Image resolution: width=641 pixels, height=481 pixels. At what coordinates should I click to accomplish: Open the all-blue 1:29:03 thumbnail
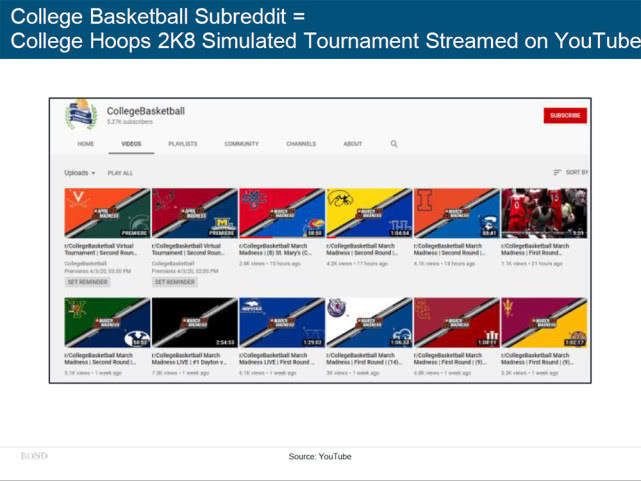pos(282,322)
